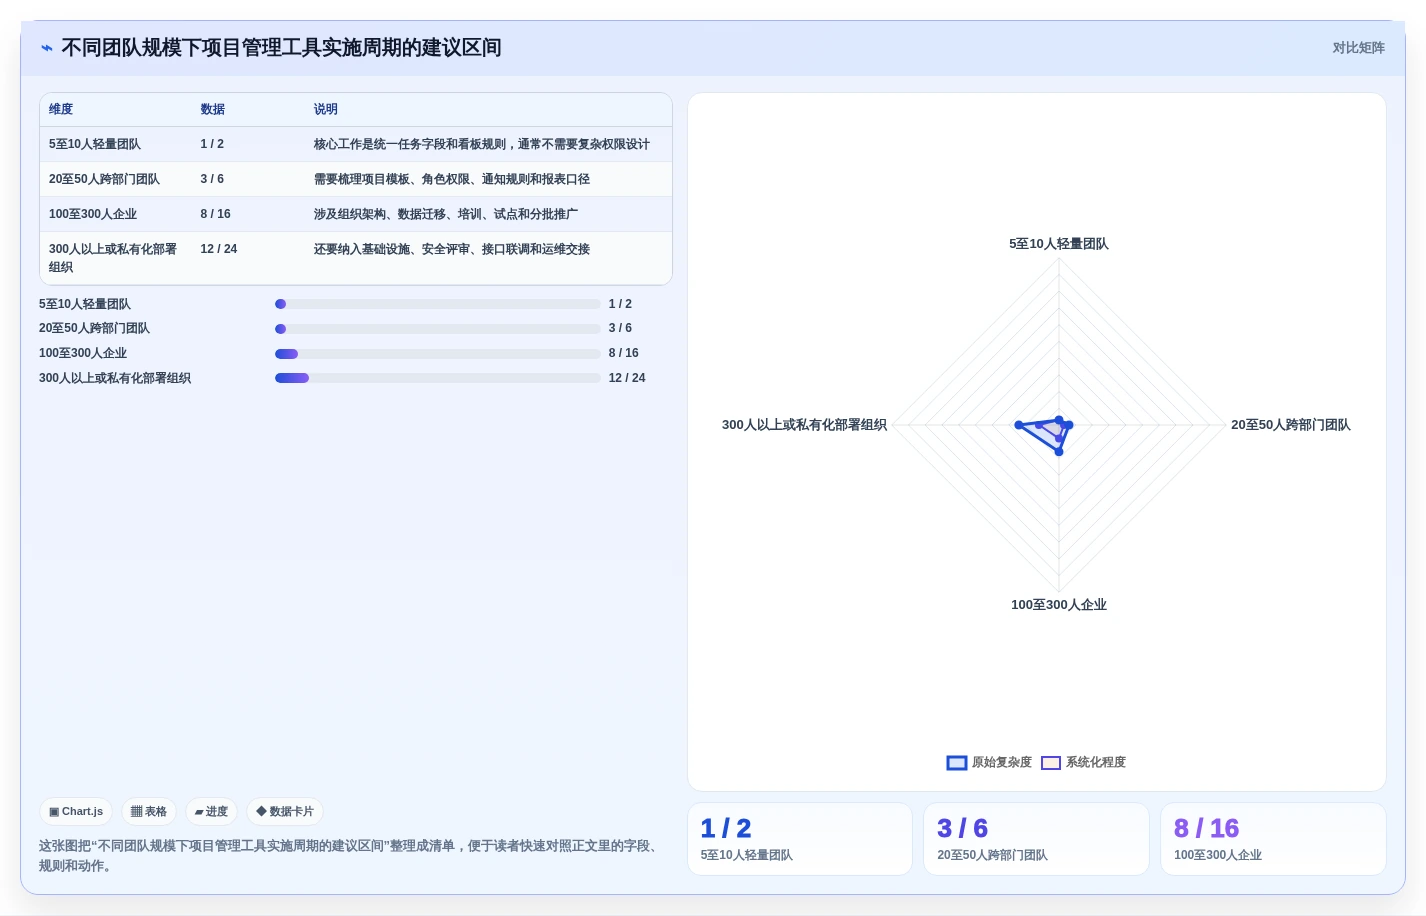Click the 100至300人企业 progress bar
Image resolution: width=1426 pixels, height=916 pixels.
(438, 354)
